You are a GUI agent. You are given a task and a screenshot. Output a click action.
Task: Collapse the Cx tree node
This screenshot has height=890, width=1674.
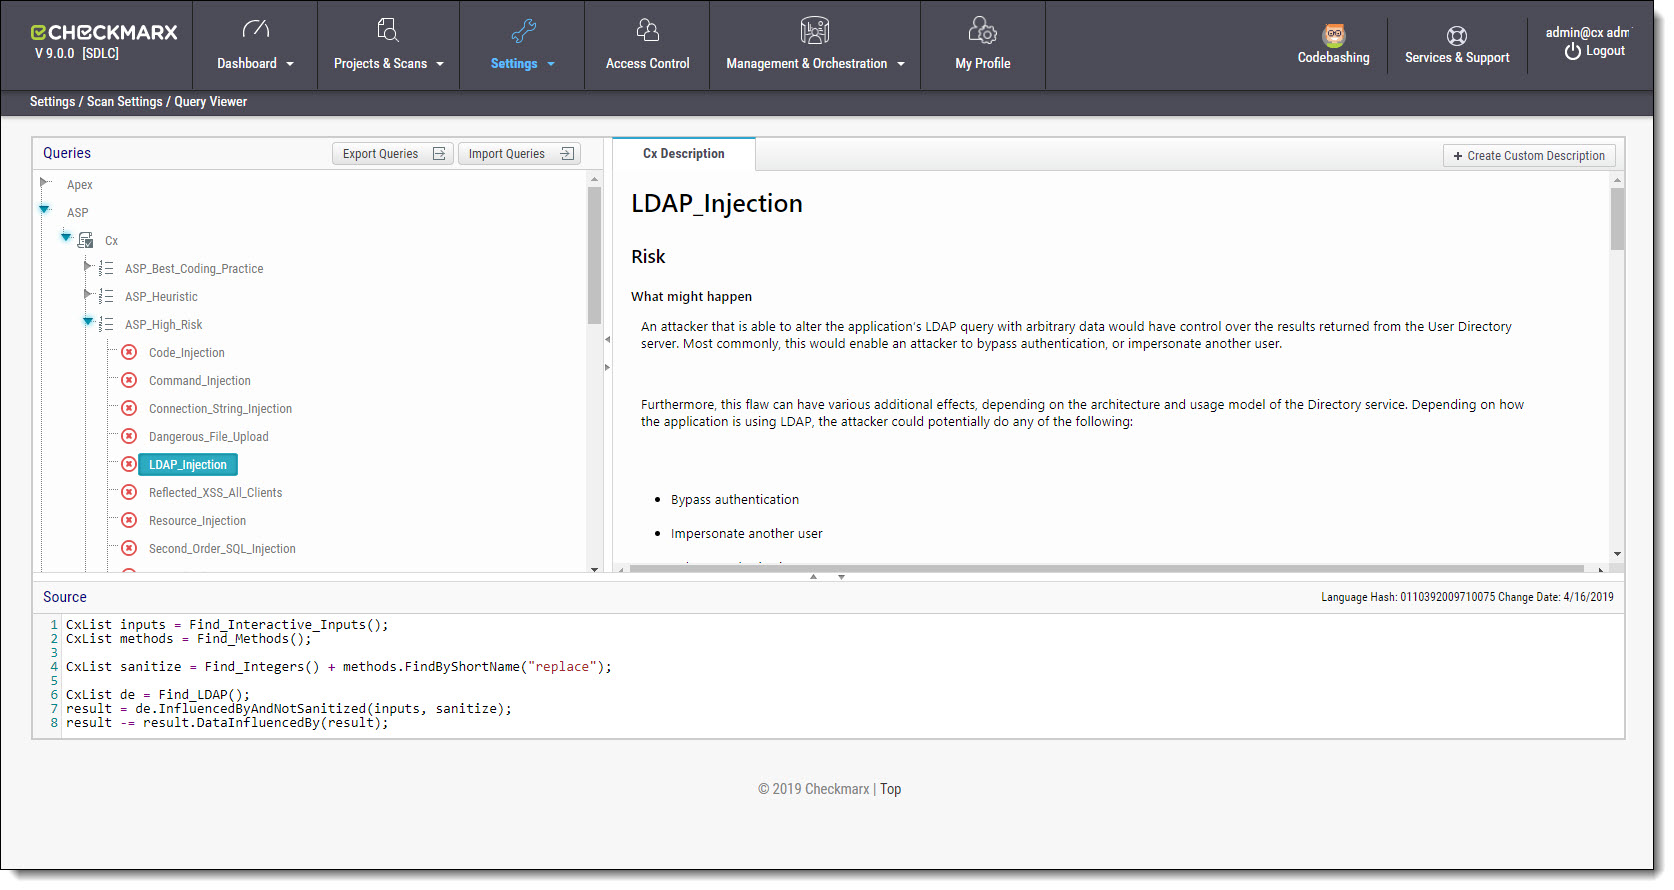pyautogui.click(x=66, y=237)
